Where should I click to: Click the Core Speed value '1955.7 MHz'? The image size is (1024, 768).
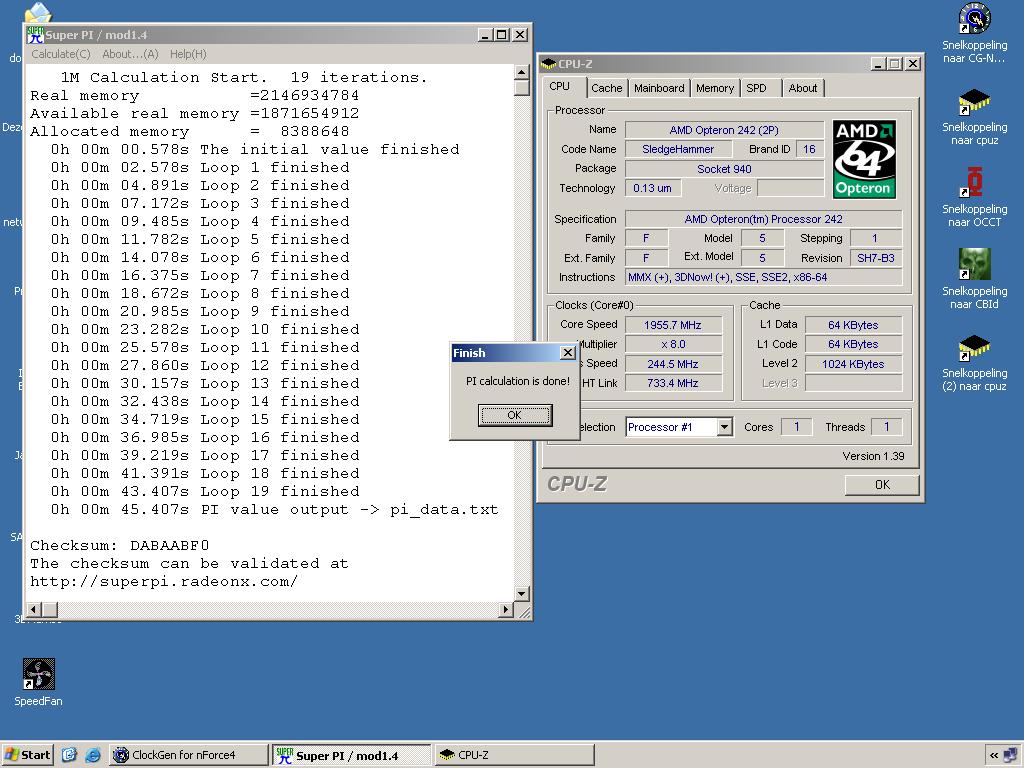(673, 325)
